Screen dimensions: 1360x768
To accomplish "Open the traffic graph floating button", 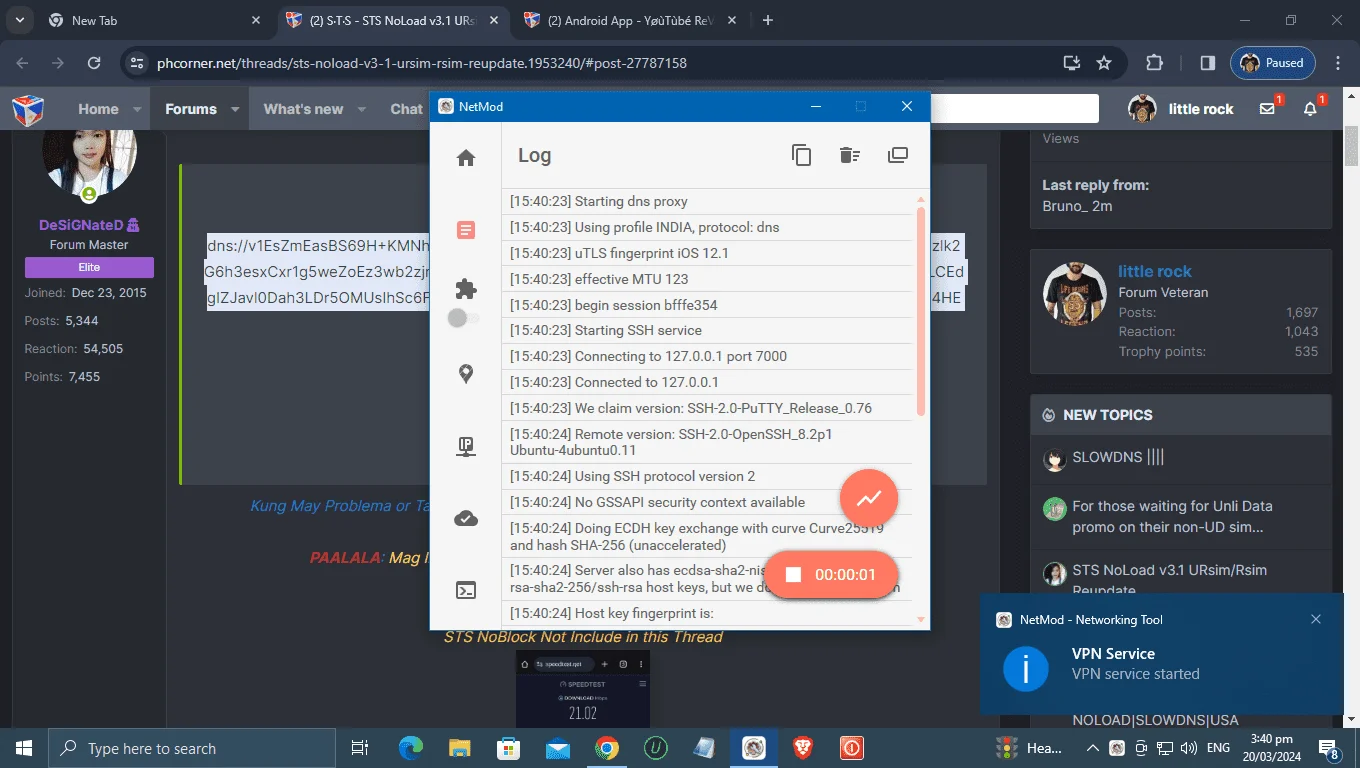I will point(869,497).
